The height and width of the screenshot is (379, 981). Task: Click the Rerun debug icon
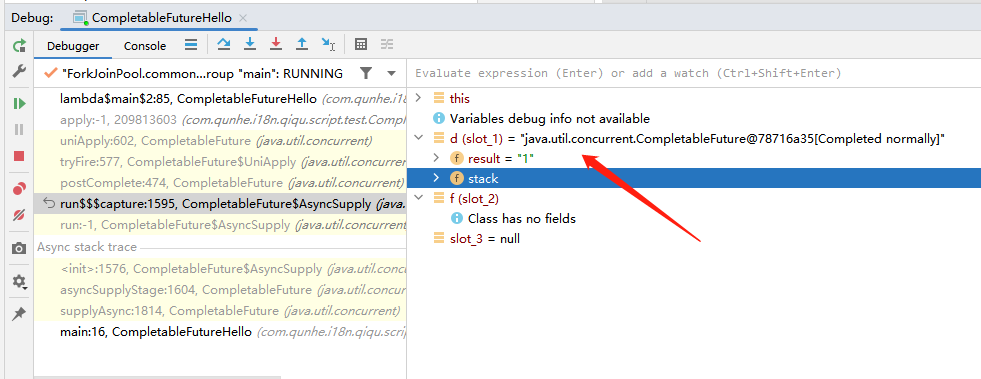pyautogui.click(x=19, y=46)
